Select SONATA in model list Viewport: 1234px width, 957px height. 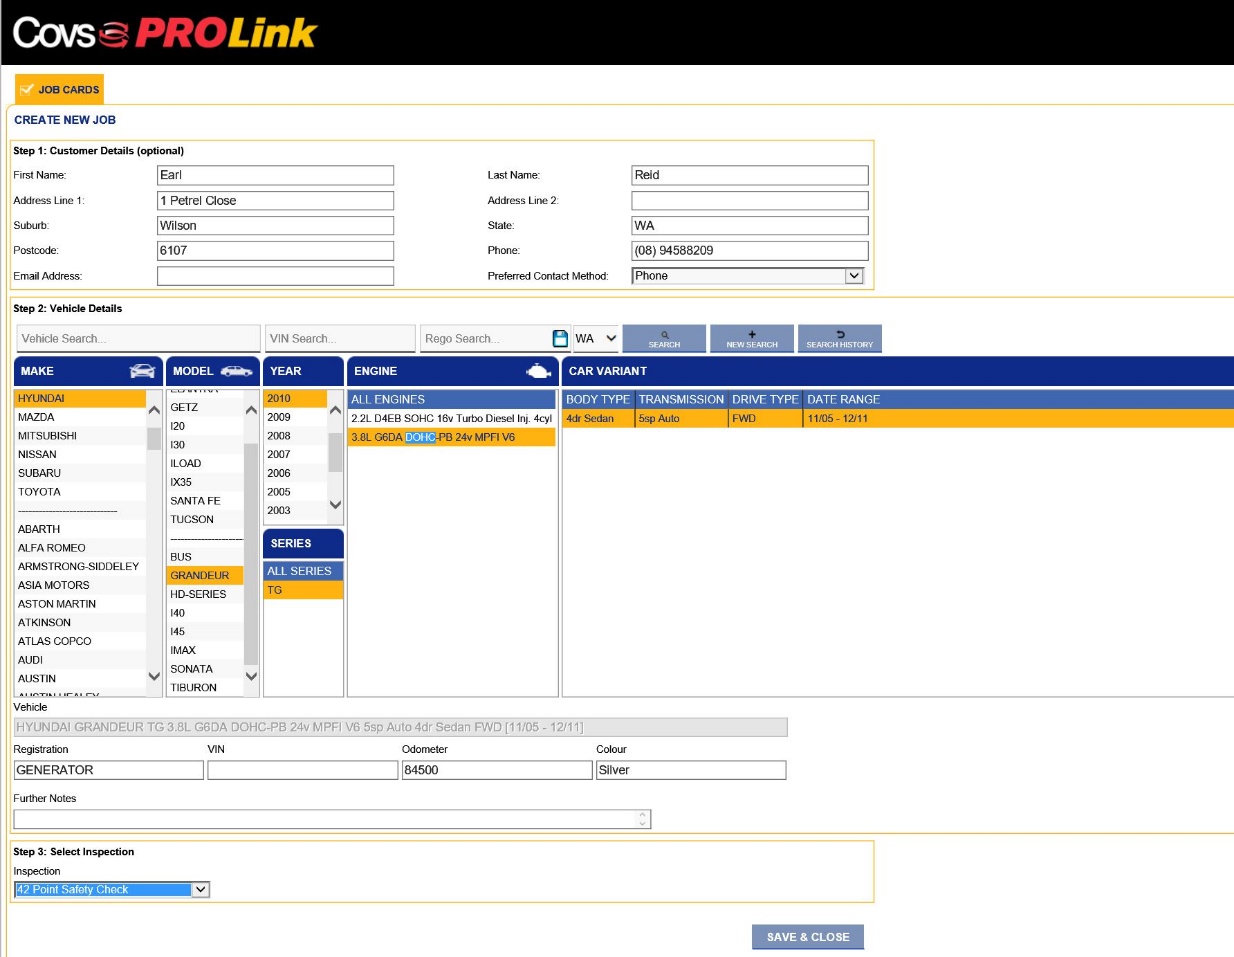pos(205,669)
